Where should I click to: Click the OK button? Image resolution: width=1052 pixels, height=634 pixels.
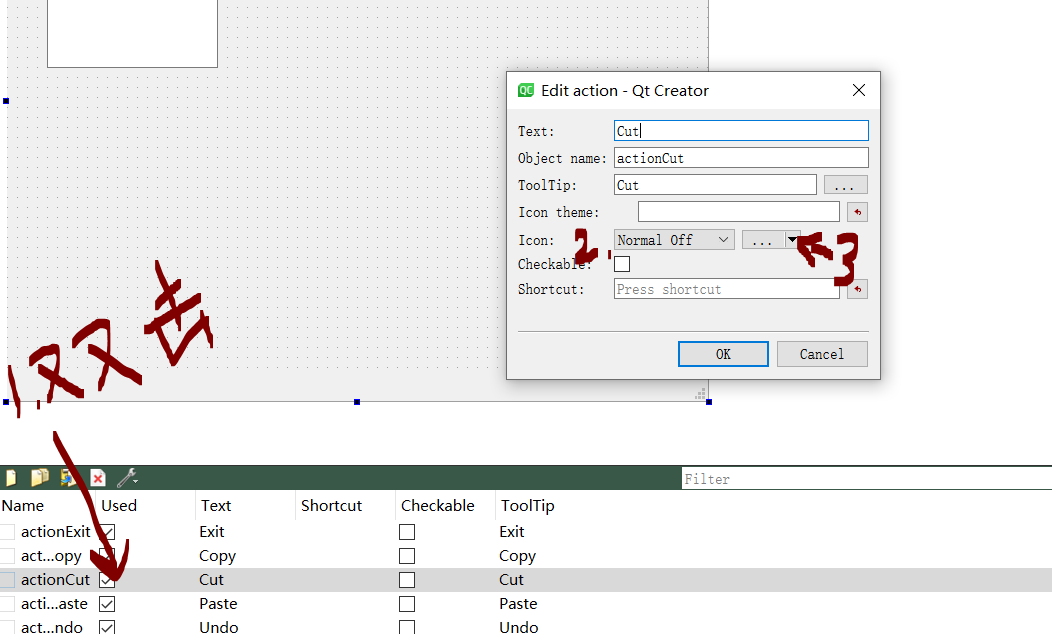[723, 354]
